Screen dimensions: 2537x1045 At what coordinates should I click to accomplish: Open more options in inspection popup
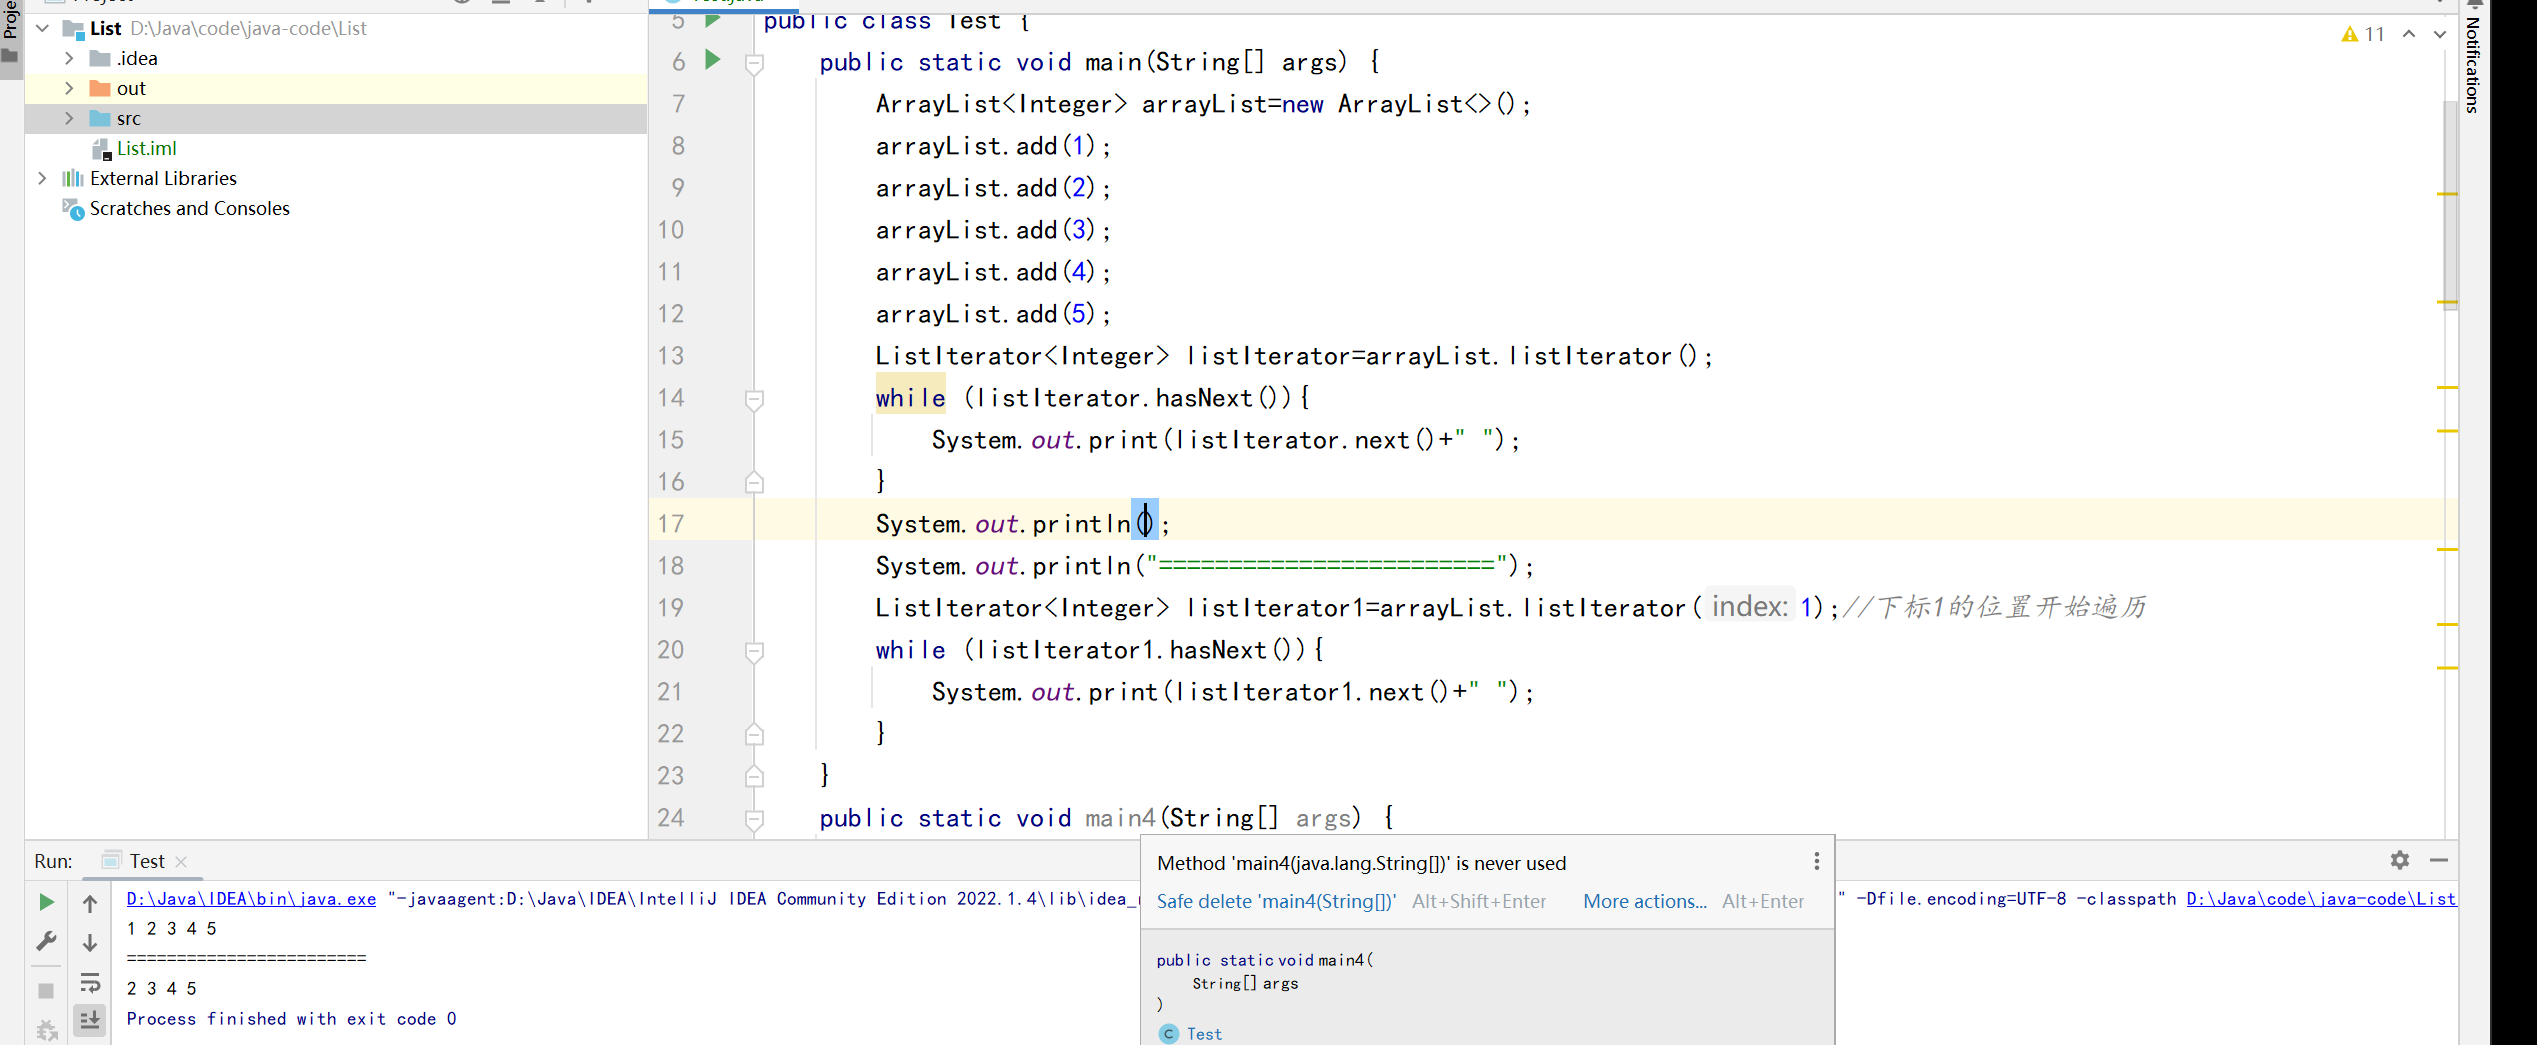pyautogui.click(x=1816, y=862)
